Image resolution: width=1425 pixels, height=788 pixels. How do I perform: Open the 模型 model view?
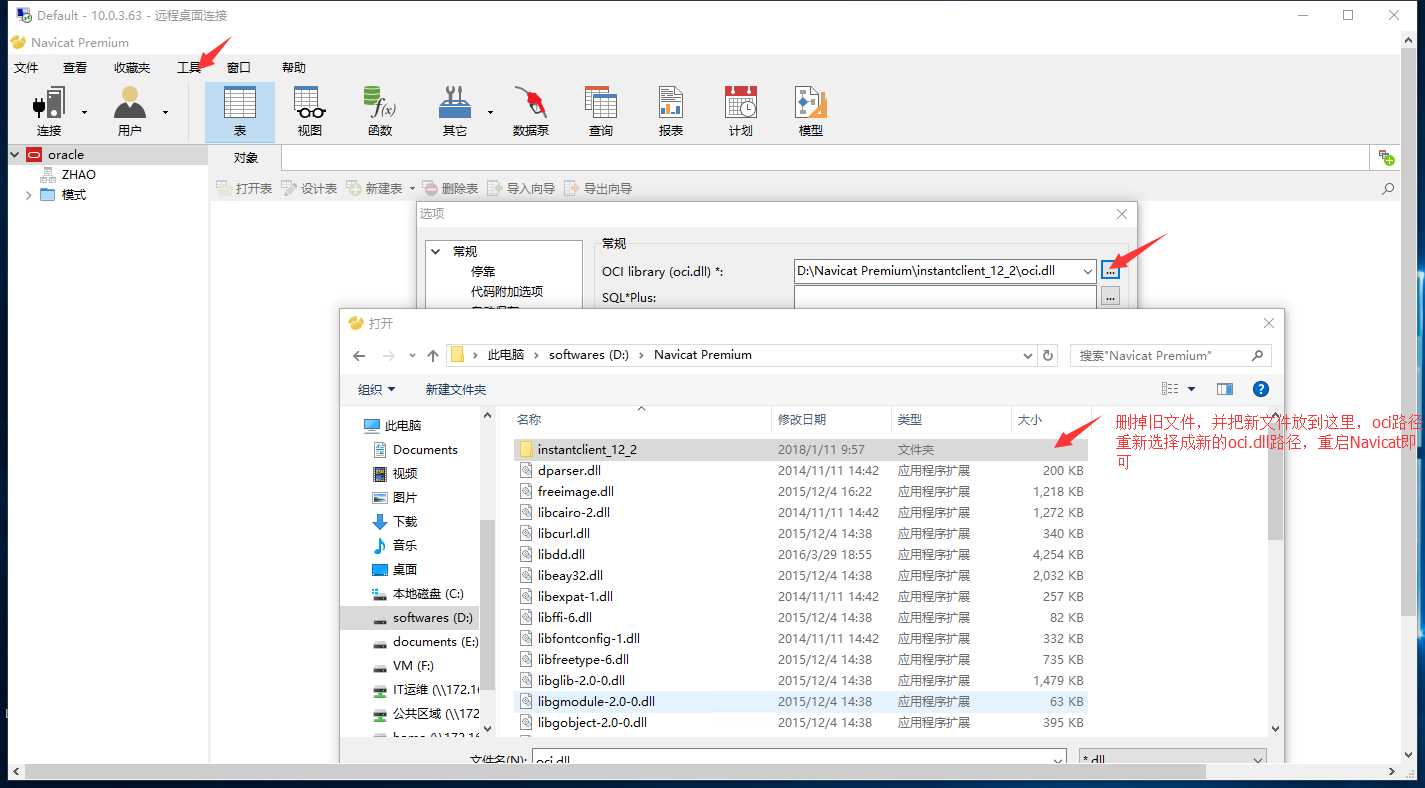click(811, 111)
